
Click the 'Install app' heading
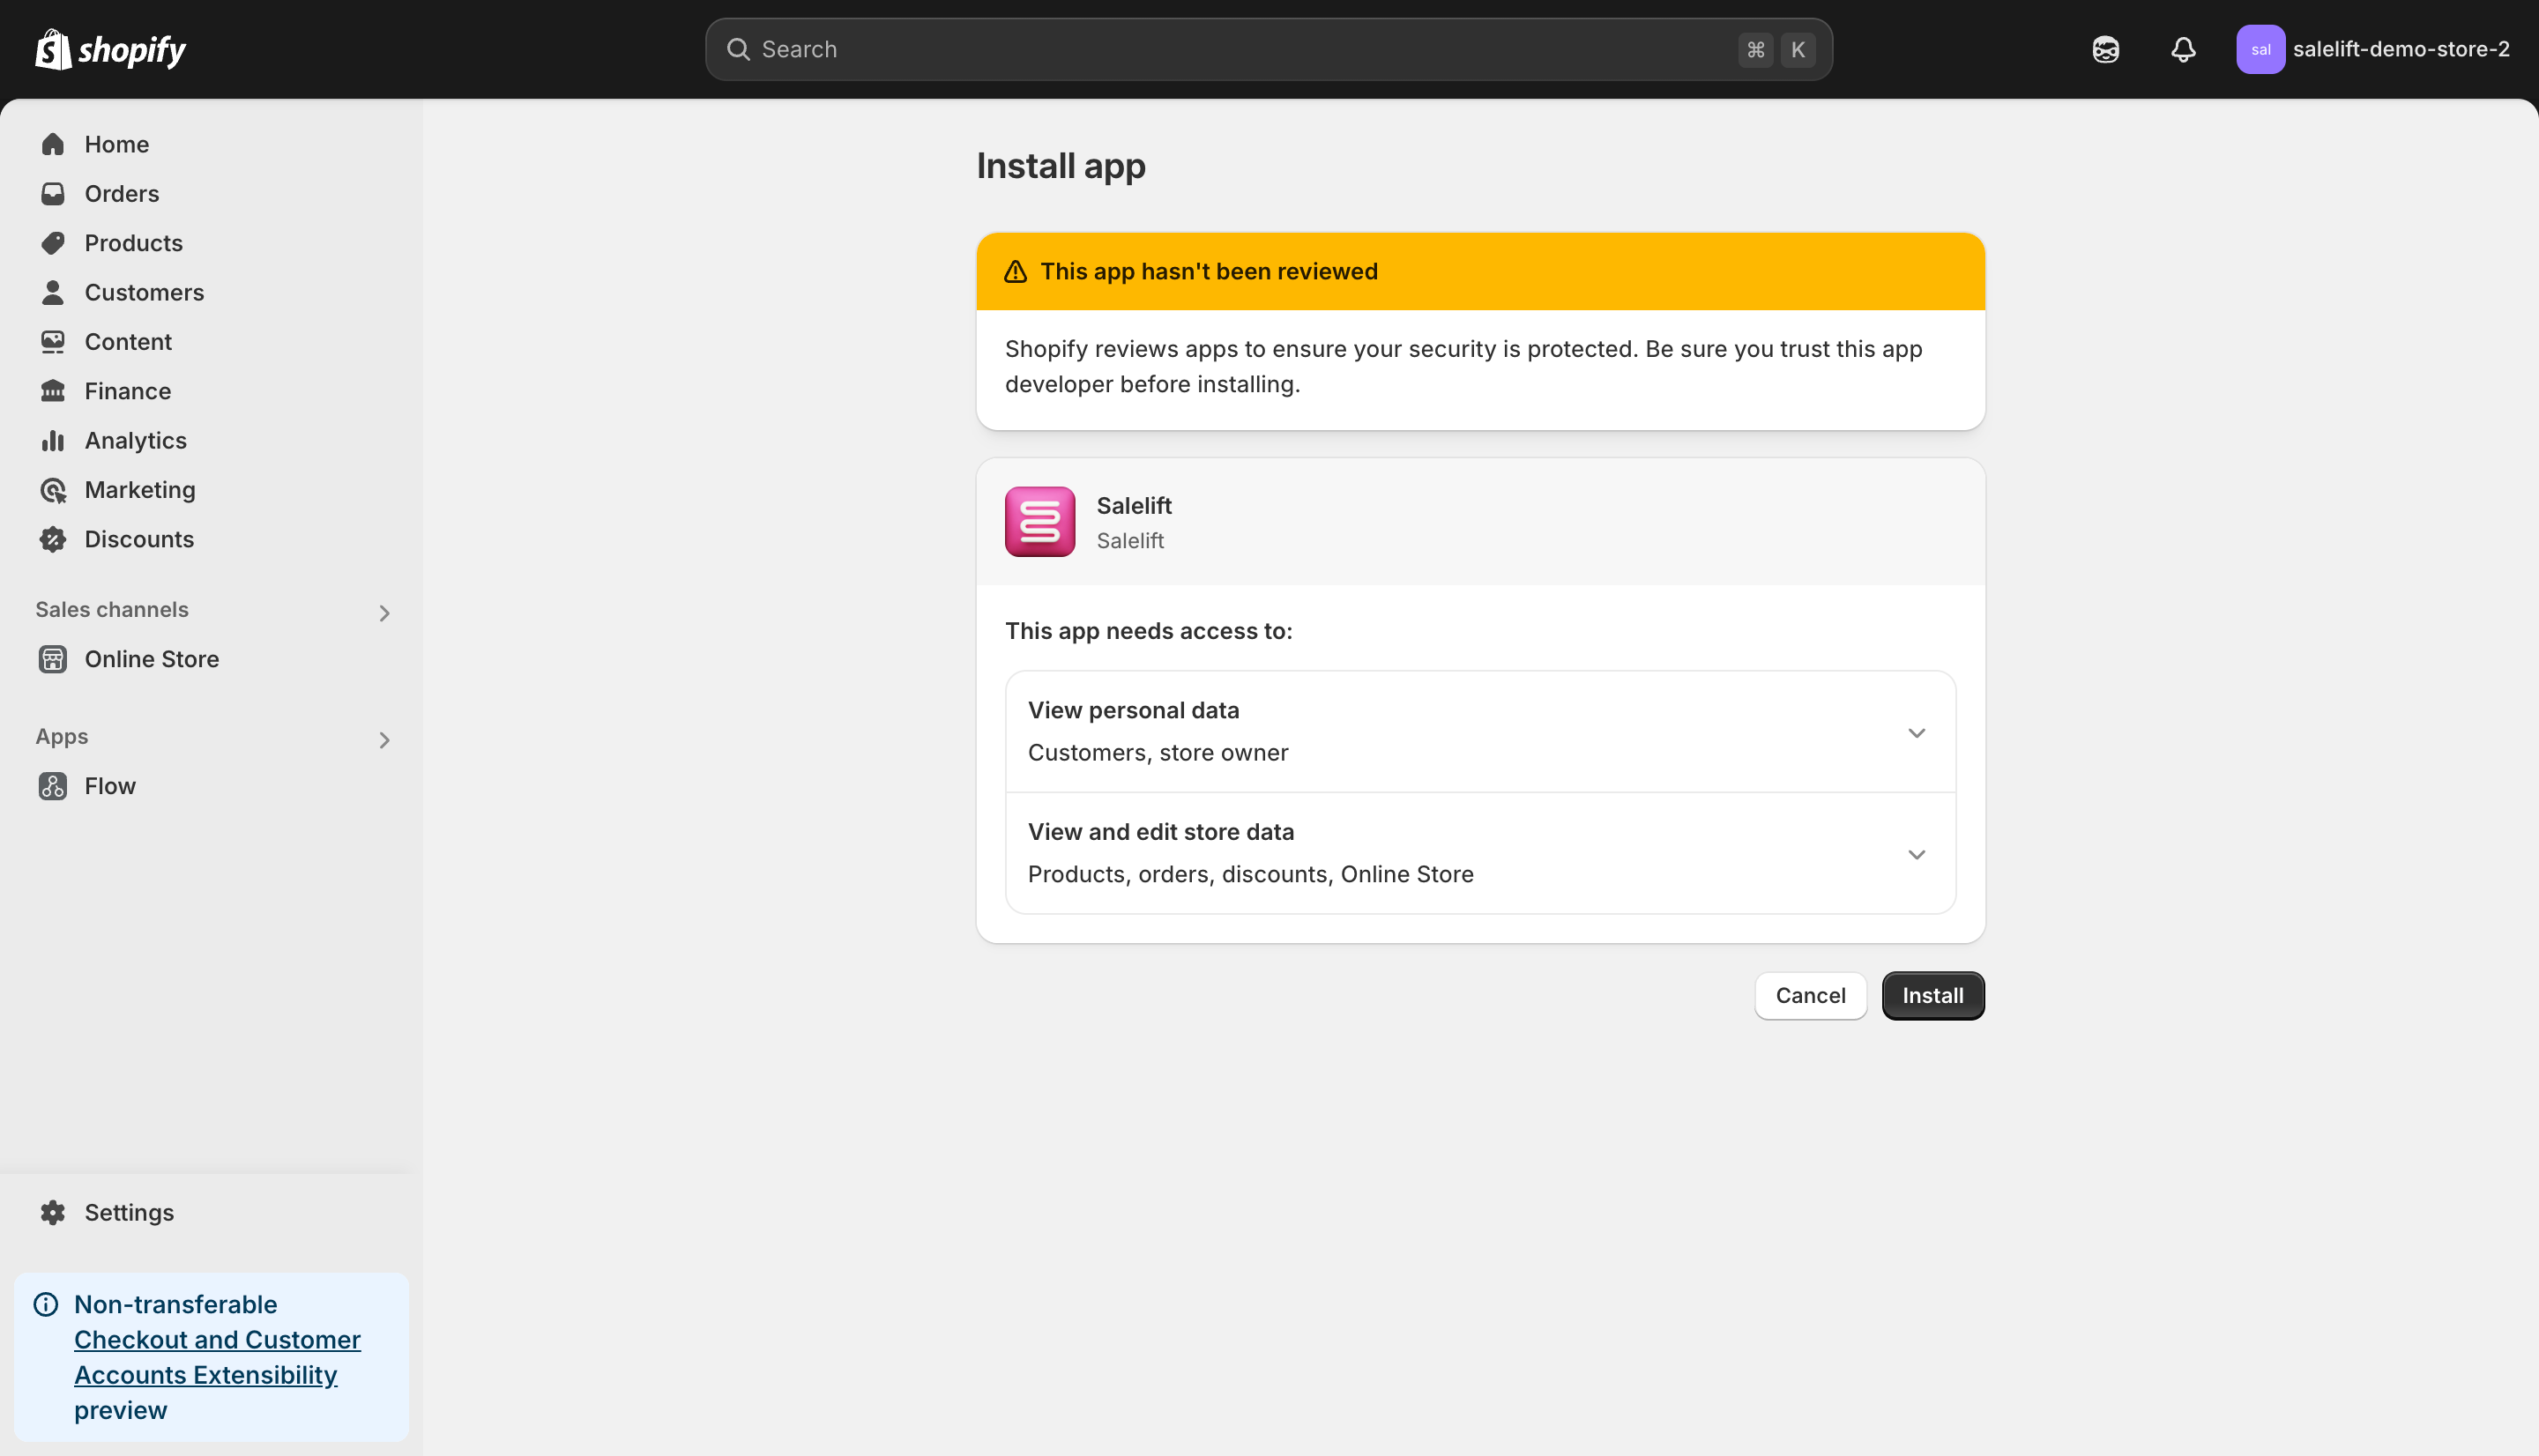point(1060,166)
